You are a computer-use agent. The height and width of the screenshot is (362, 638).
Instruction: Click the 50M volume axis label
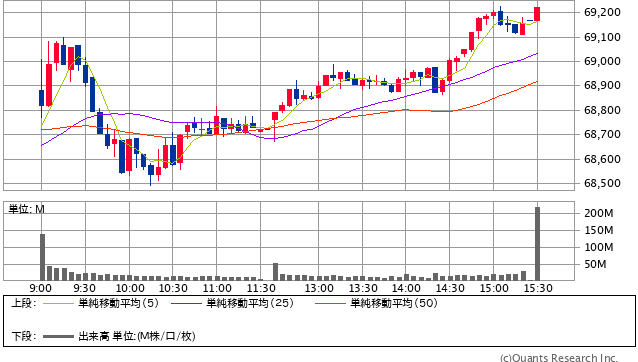click(x=595, y=264)
